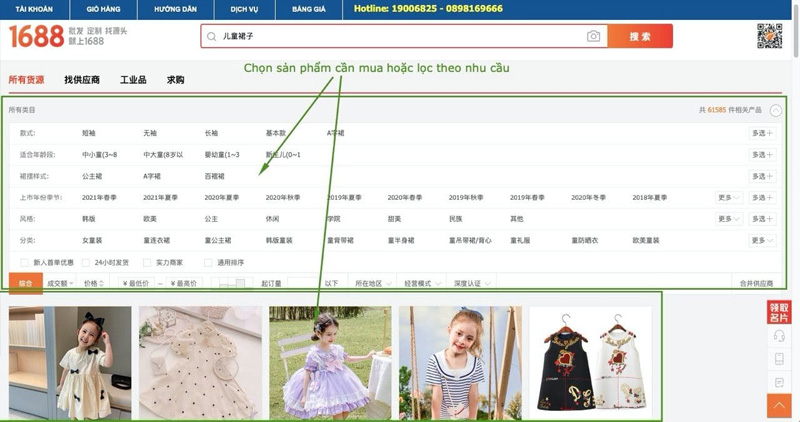Viewport: 800px width, 422px height.
Task: Filter by 无袖 style
Action: coord(150,133)
